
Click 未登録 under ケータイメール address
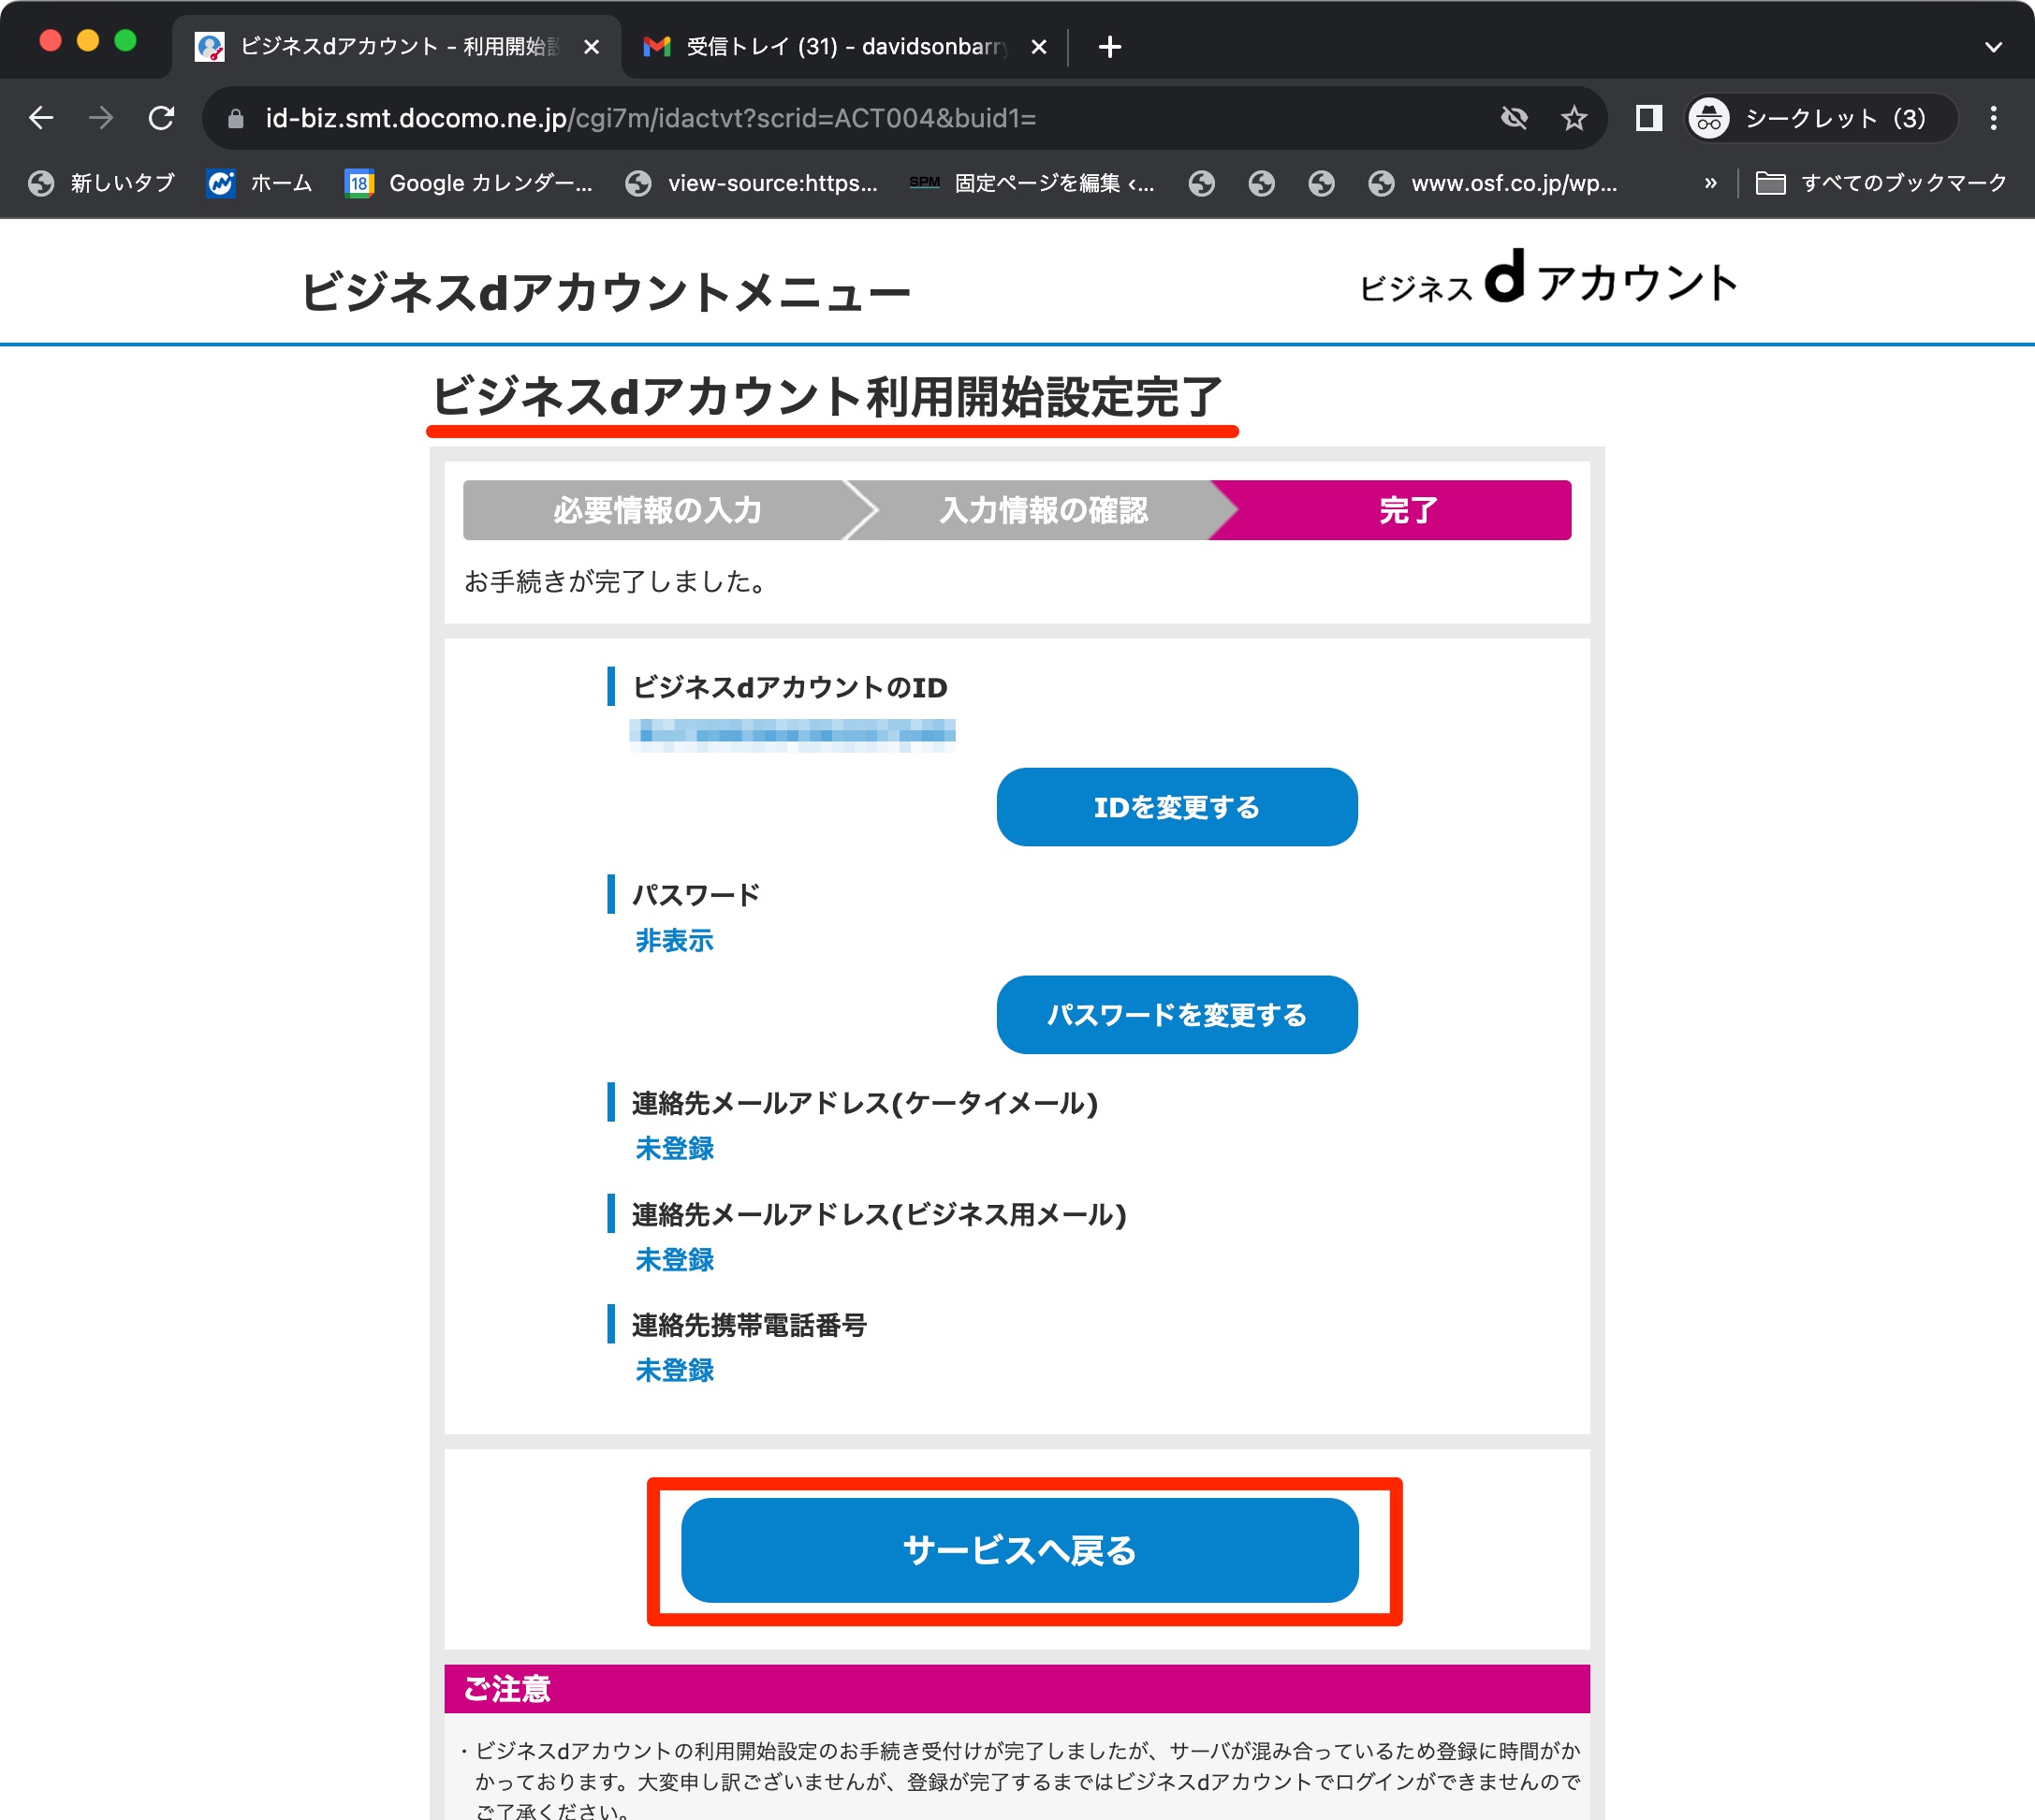point(674,1149)
